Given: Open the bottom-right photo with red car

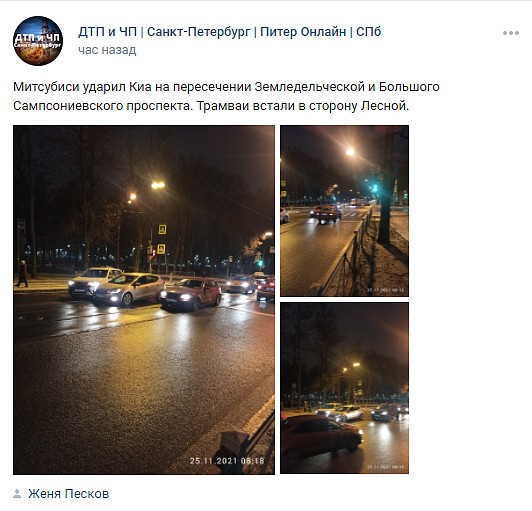Looking at the screenshot, I should coord(344,388).
